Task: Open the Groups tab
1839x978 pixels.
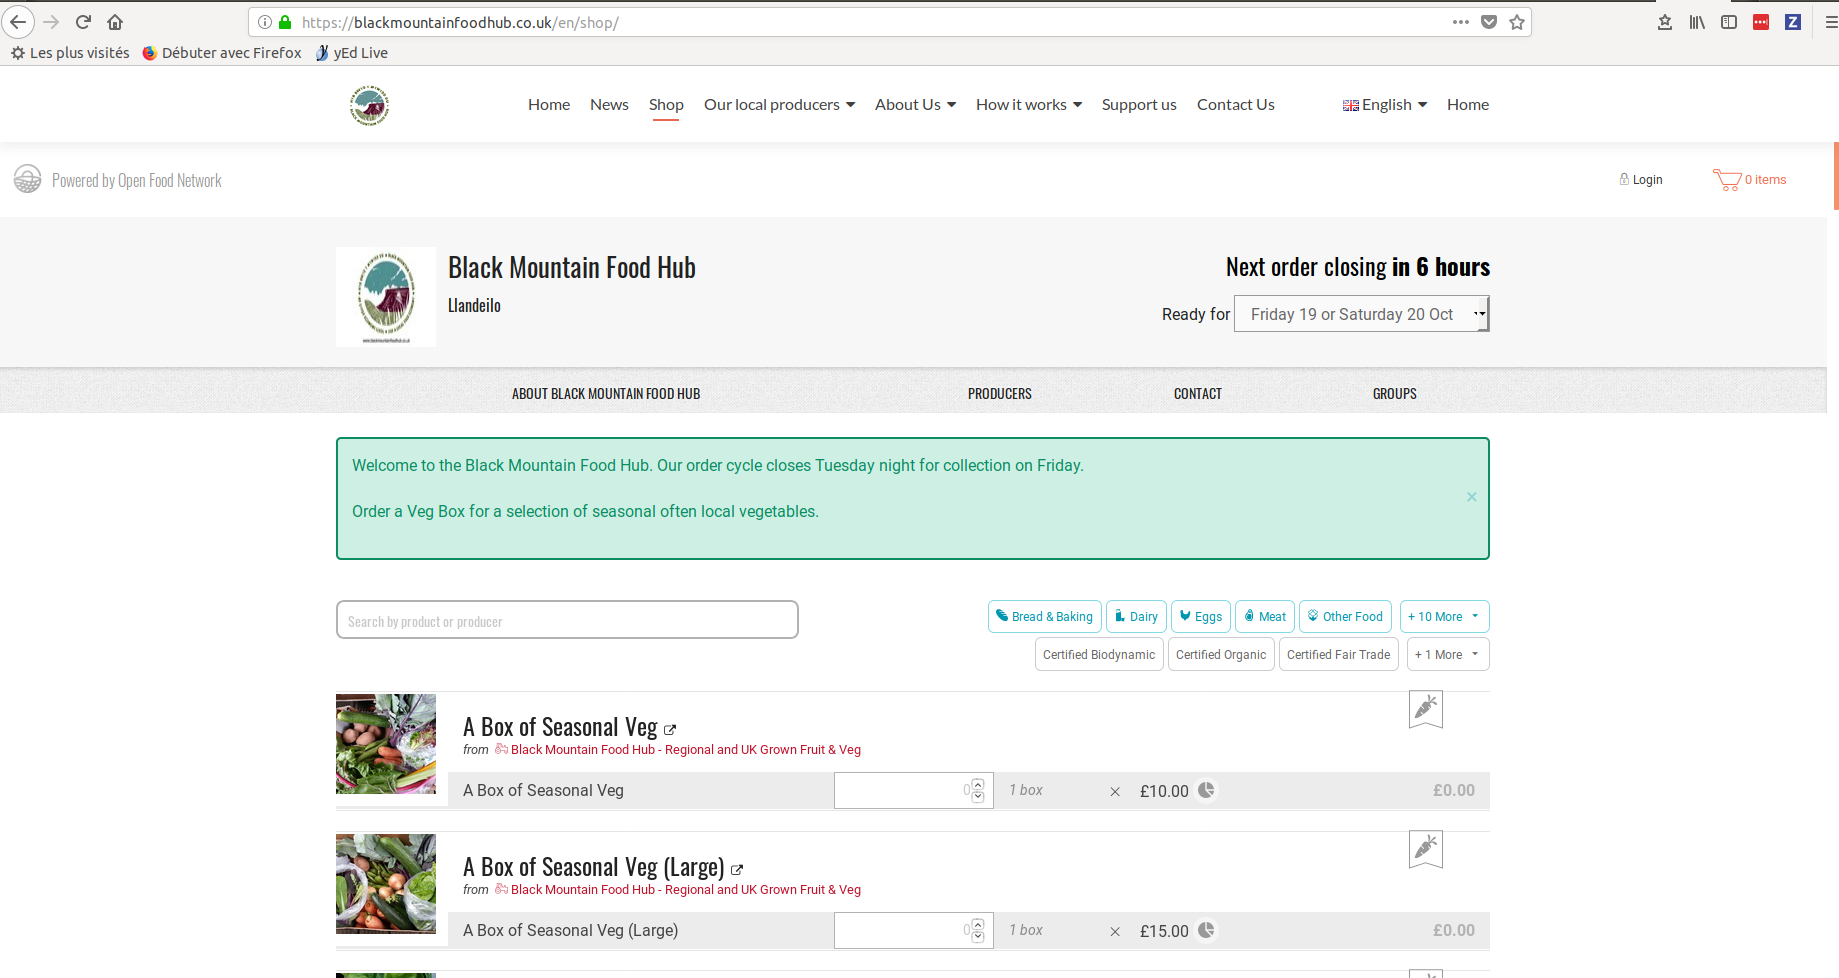Action: [1395, 394]
